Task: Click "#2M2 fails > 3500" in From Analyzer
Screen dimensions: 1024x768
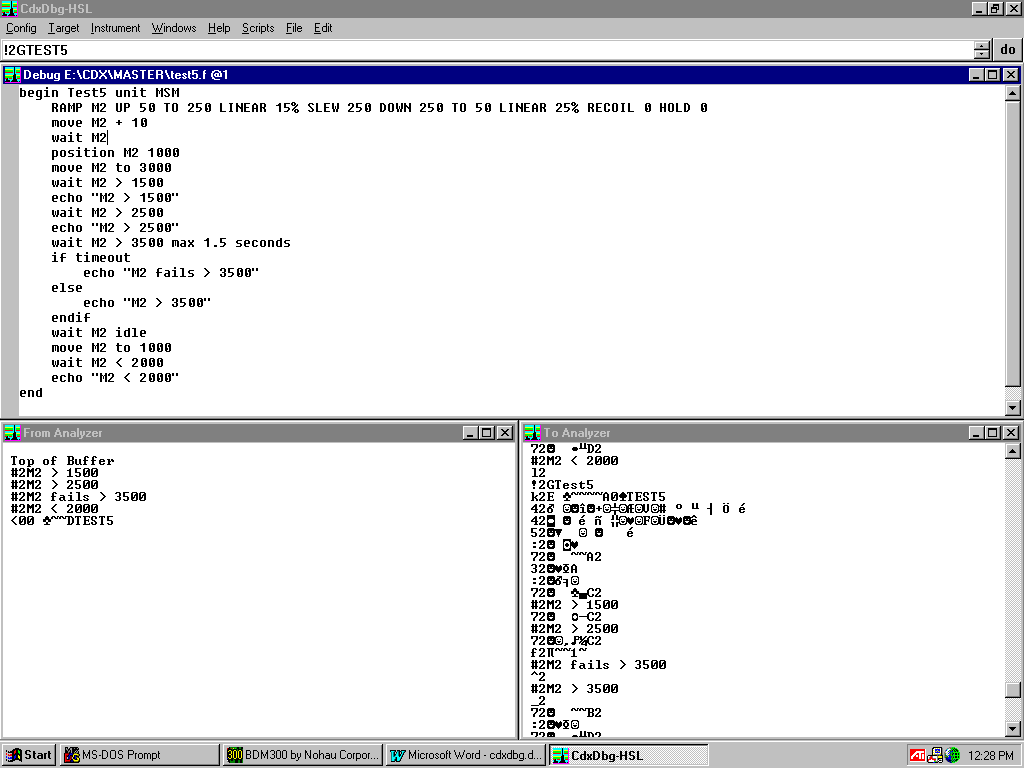Action: (78, 497)
